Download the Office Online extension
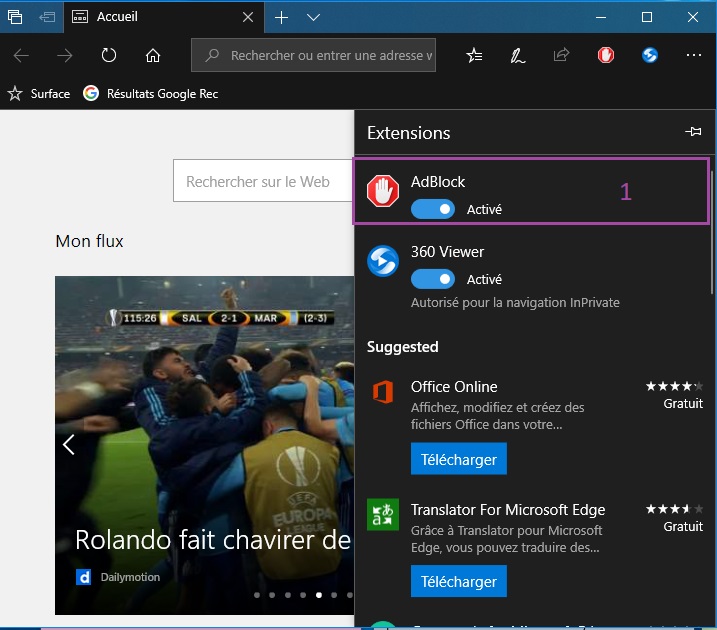Screen dimensions: 717x630 pyautogui.click(x=459, y=459)
